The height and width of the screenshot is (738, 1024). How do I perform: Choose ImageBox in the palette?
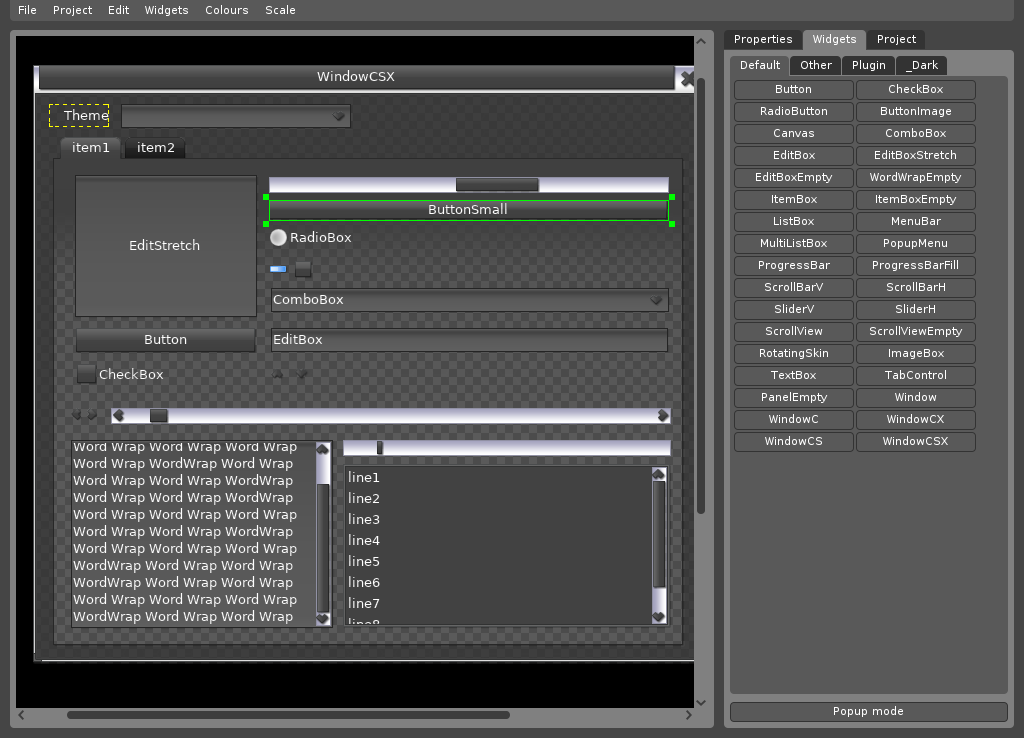[x=916, y=353]
